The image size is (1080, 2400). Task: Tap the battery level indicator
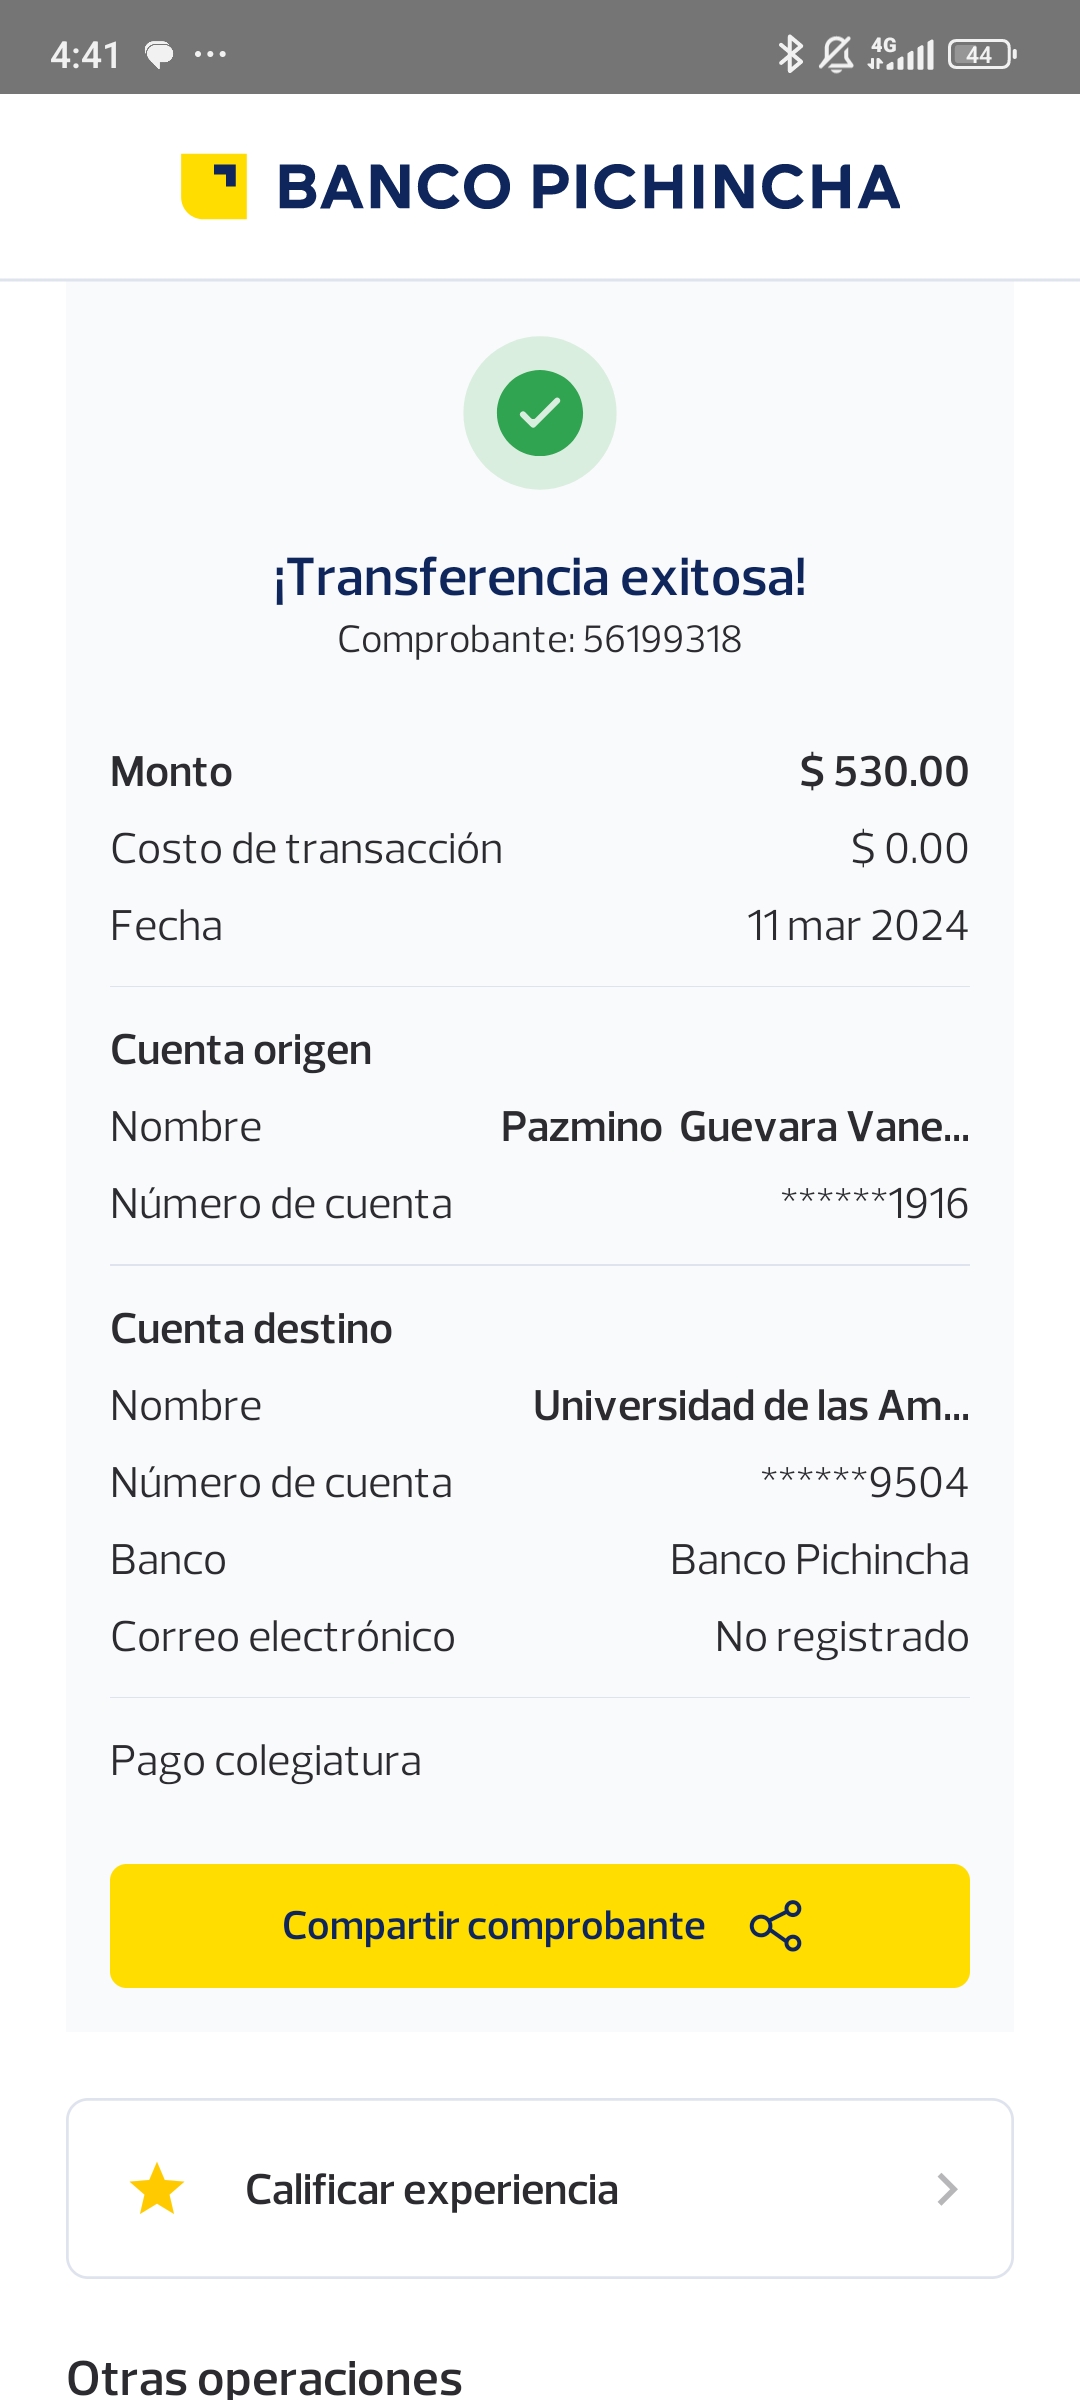coord(982,54)
